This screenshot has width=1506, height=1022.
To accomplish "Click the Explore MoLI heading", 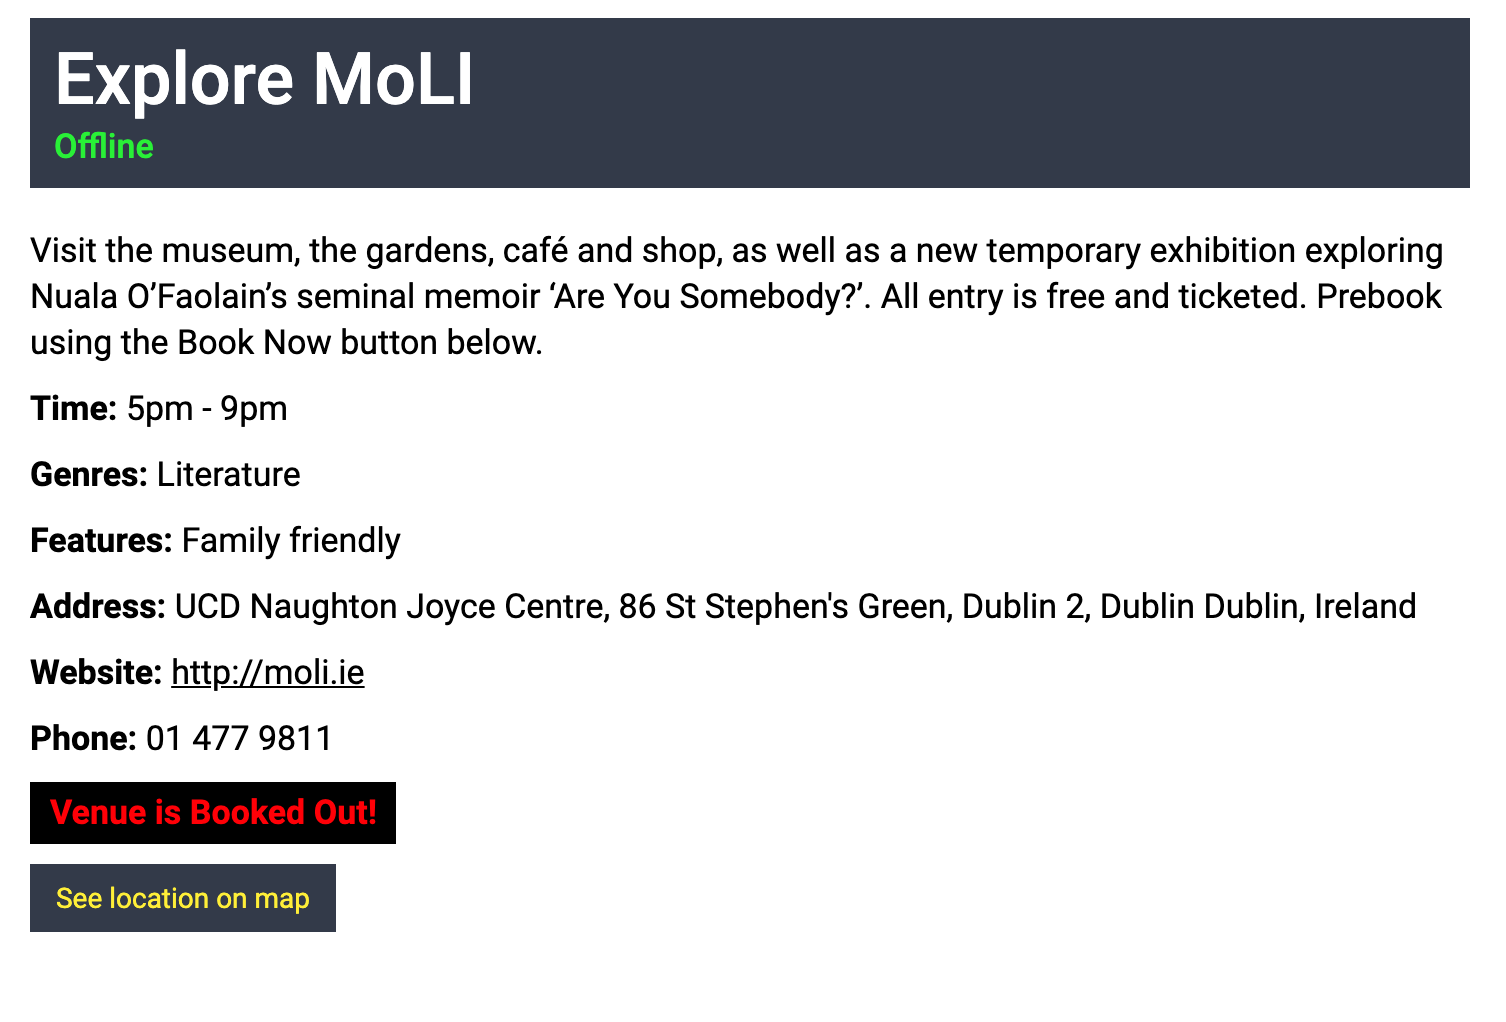I will point(264,79).
